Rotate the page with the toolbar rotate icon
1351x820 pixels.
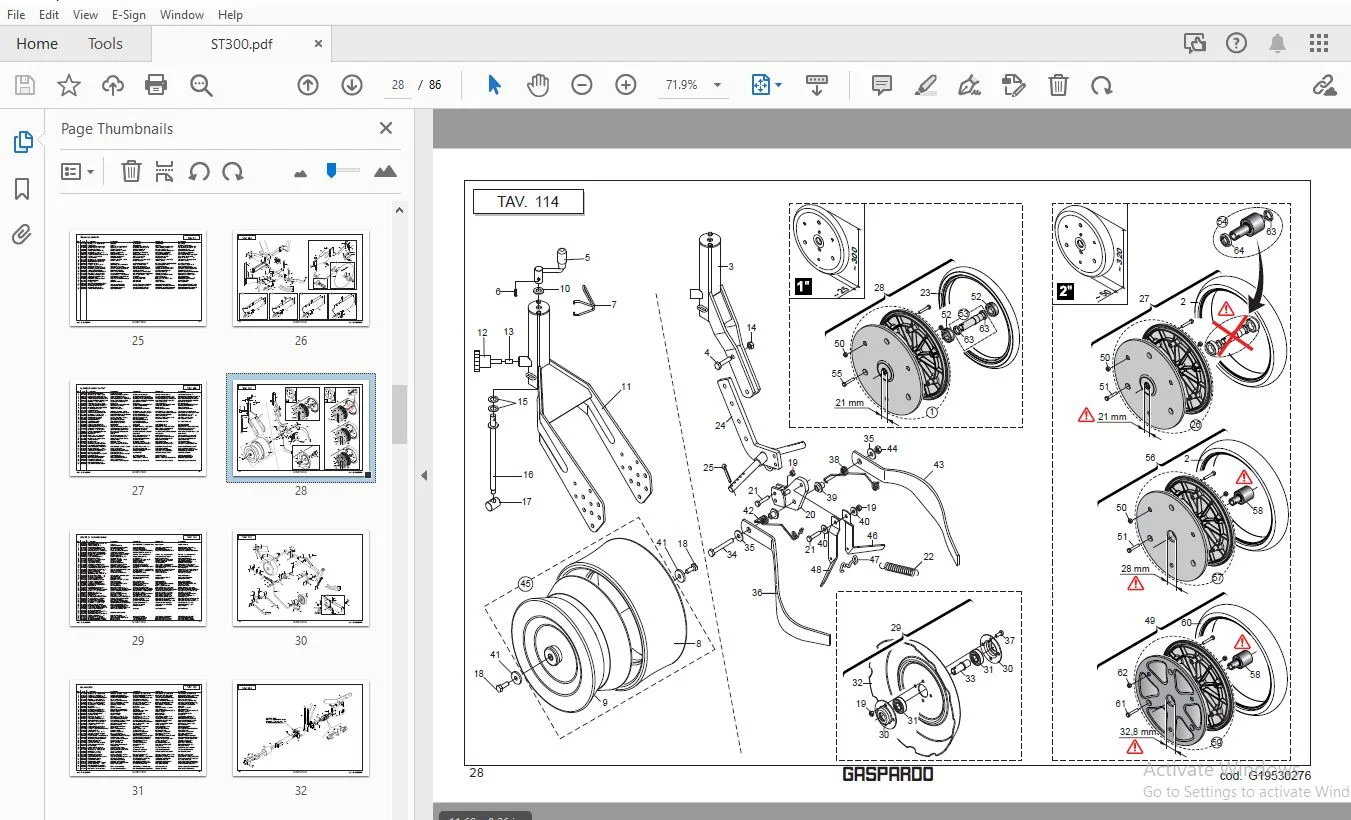click(1102, 85)
